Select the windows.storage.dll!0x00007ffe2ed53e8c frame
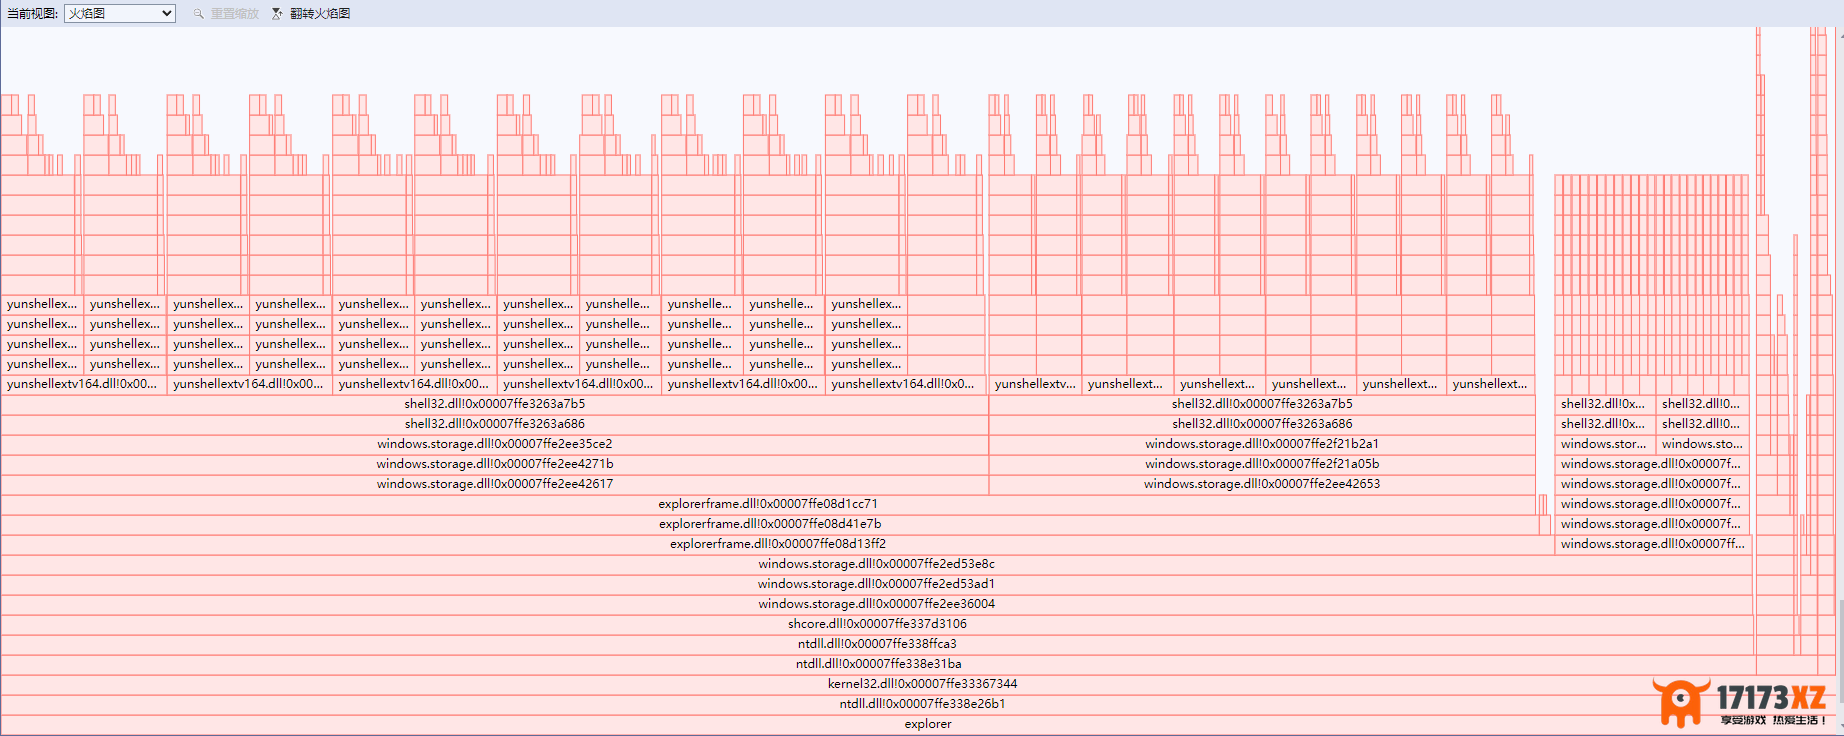Viewport: 1844px width, 736px height. 876,564
